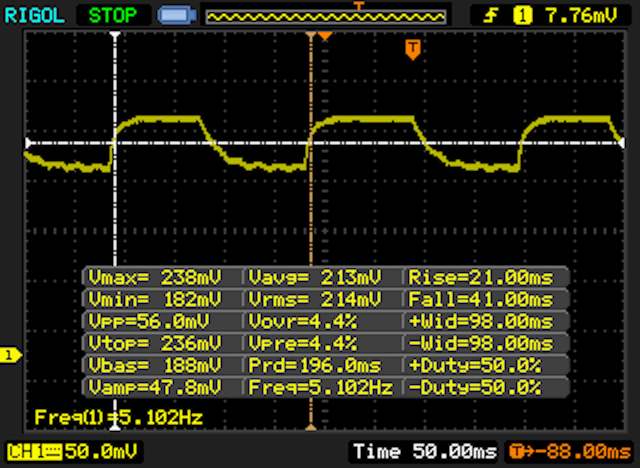The image size is (640, 468).
Task: Click the orange T trigger position marker in the graticule
Action: click(413, 50)
